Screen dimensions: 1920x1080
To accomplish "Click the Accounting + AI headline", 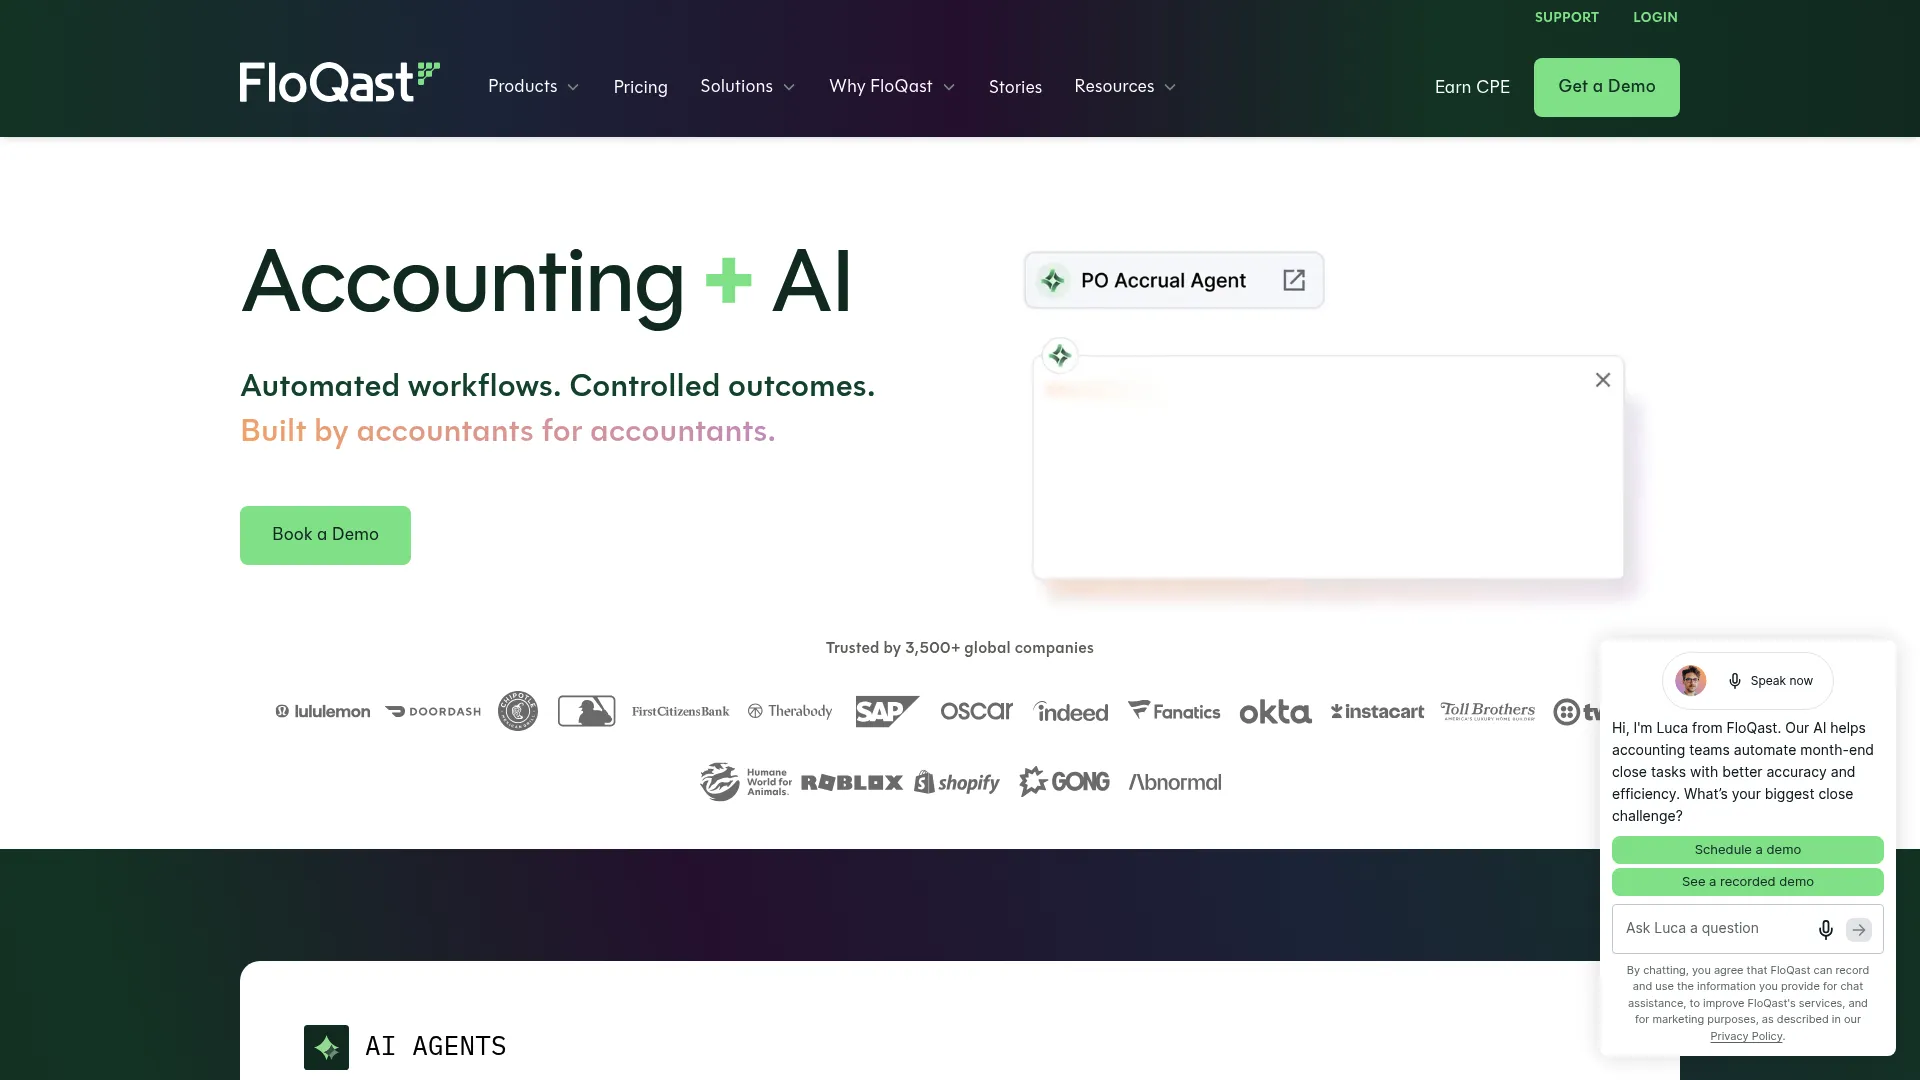I will coord(546,283).
